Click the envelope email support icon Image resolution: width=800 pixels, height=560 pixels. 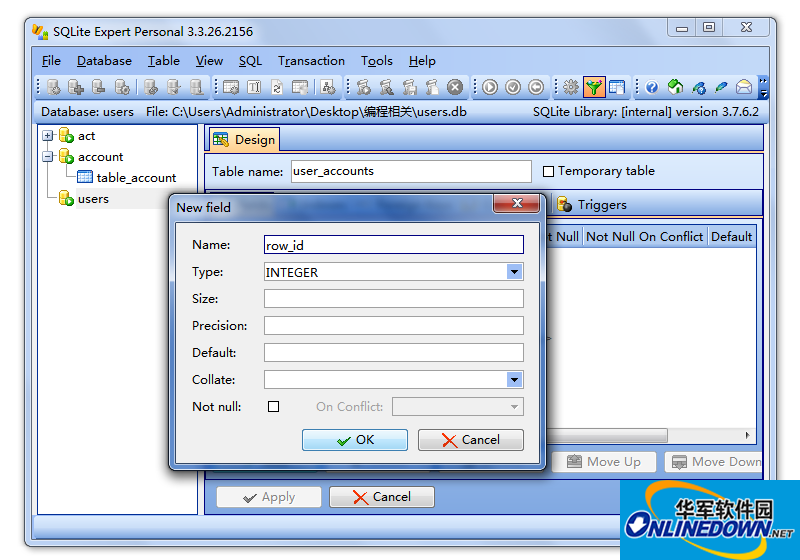744,87
